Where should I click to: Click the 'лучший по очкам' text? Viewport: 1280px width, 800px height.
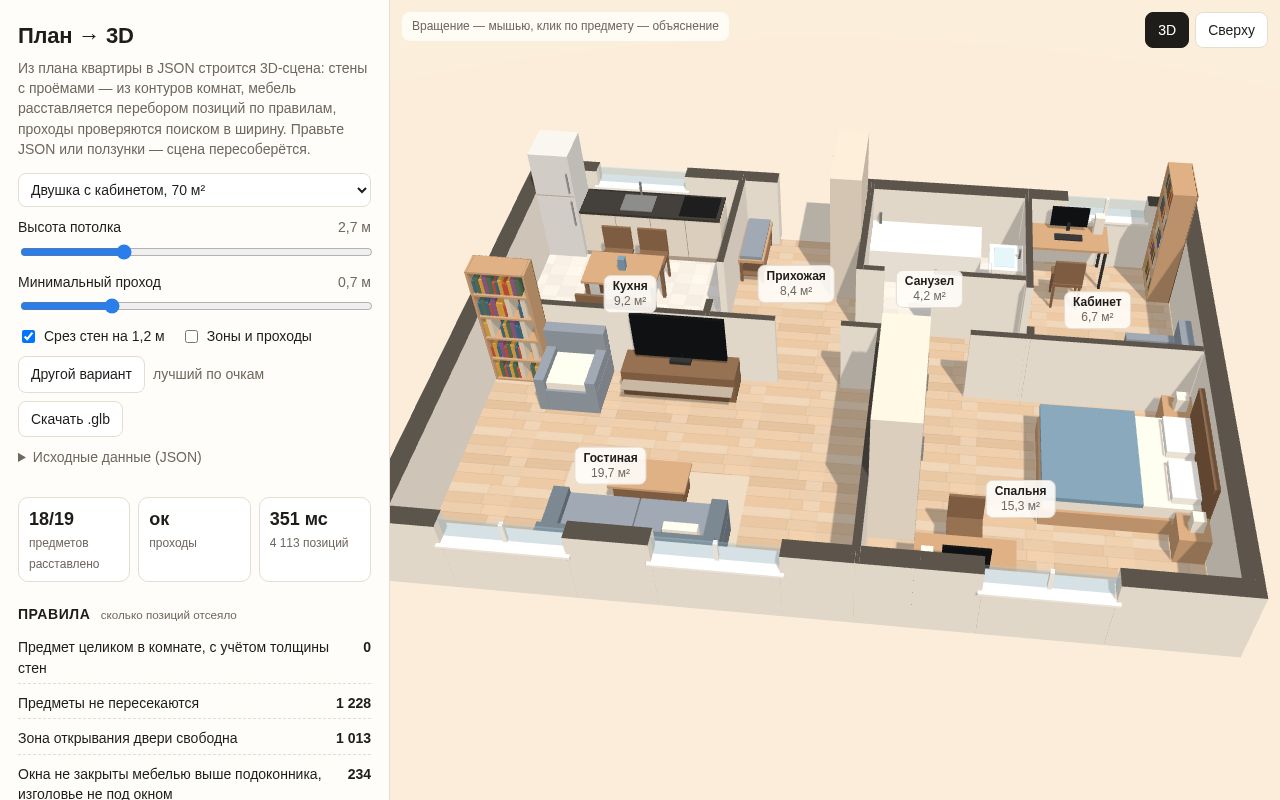tap(209, 374)
